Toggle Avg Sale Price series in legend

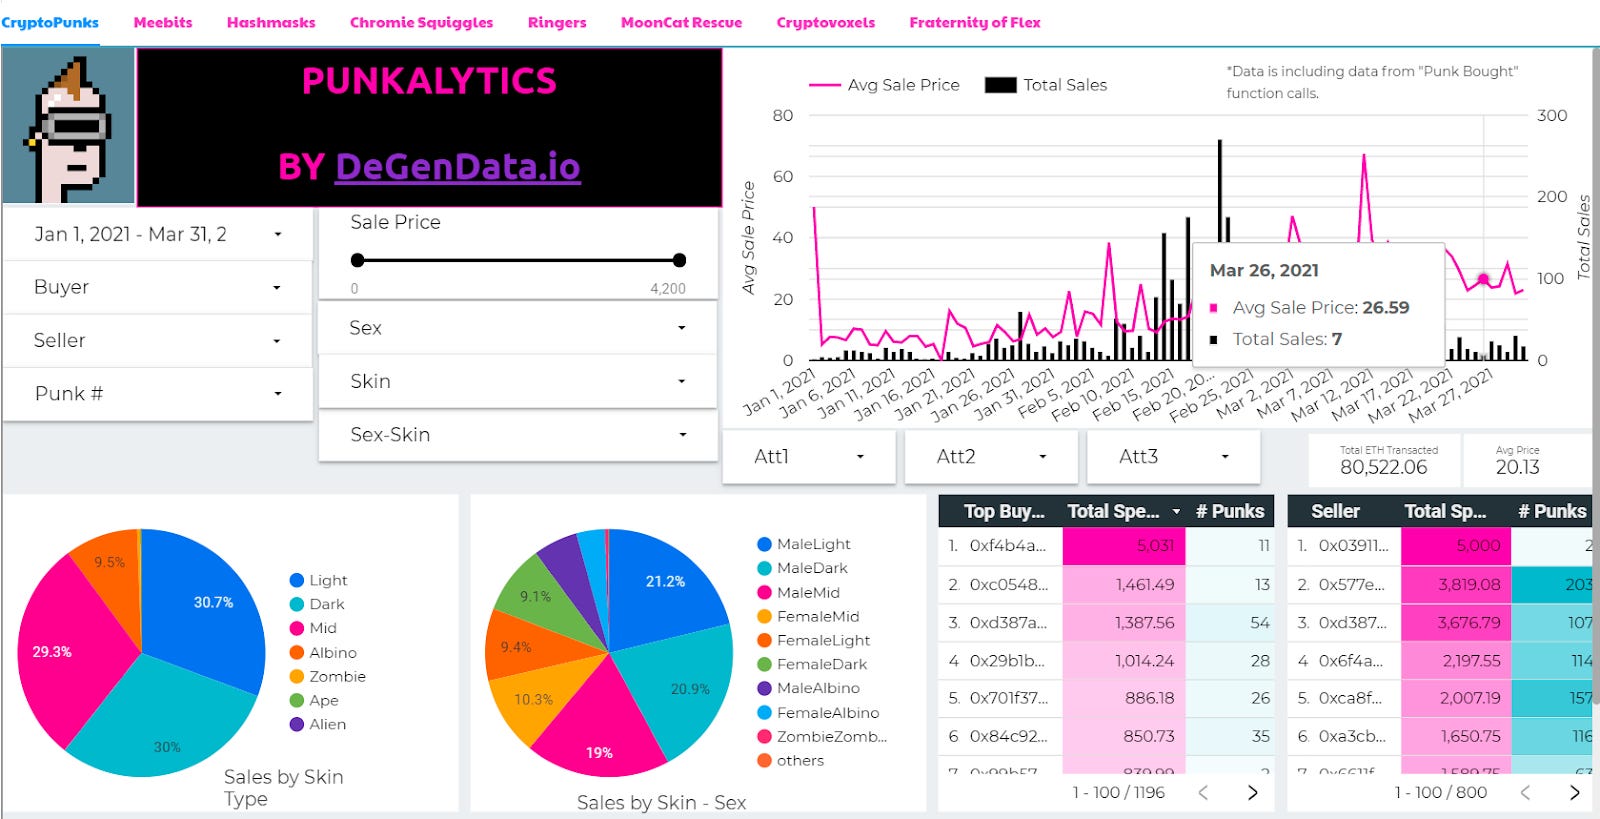click(884, 85)
